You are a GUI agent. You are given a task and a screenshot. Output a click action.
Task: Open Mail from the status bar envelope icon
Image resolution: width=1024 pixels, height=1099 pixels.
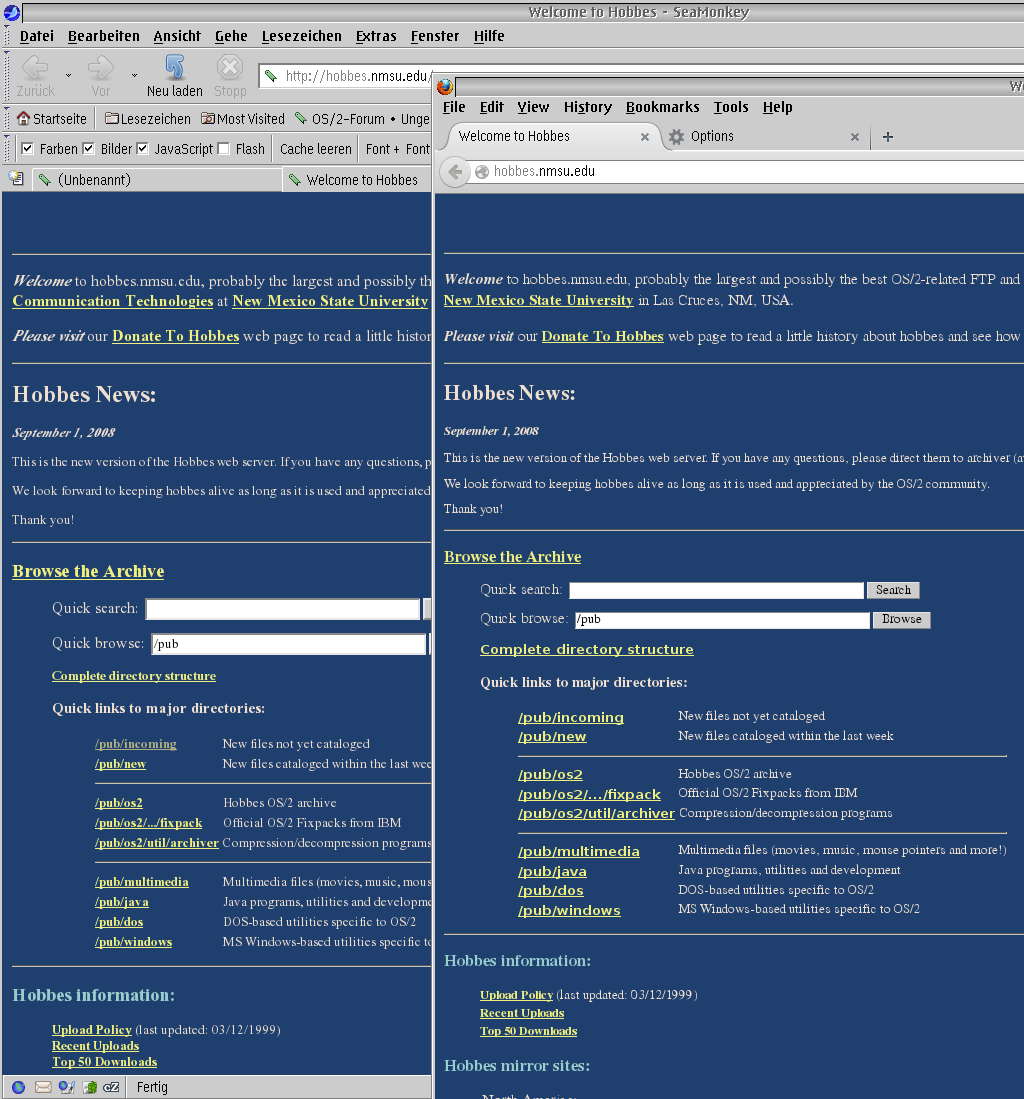(x=43, y=1087)
